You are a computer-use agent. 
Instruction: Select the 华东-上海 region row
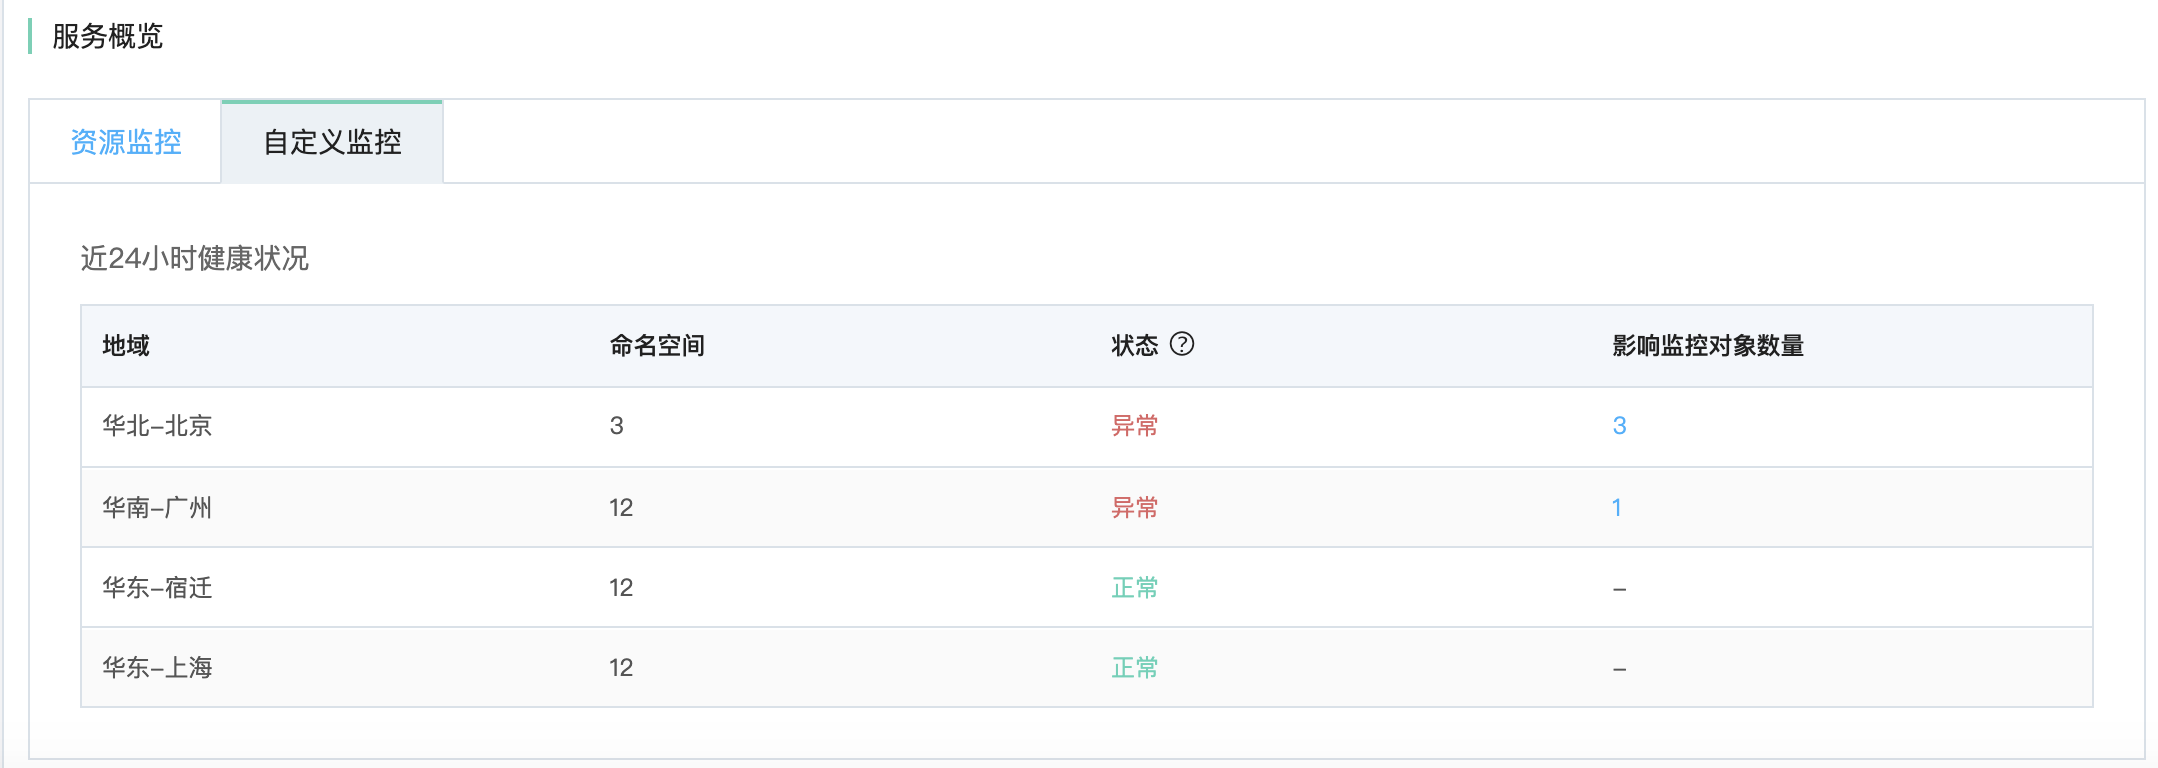point(157,668)
